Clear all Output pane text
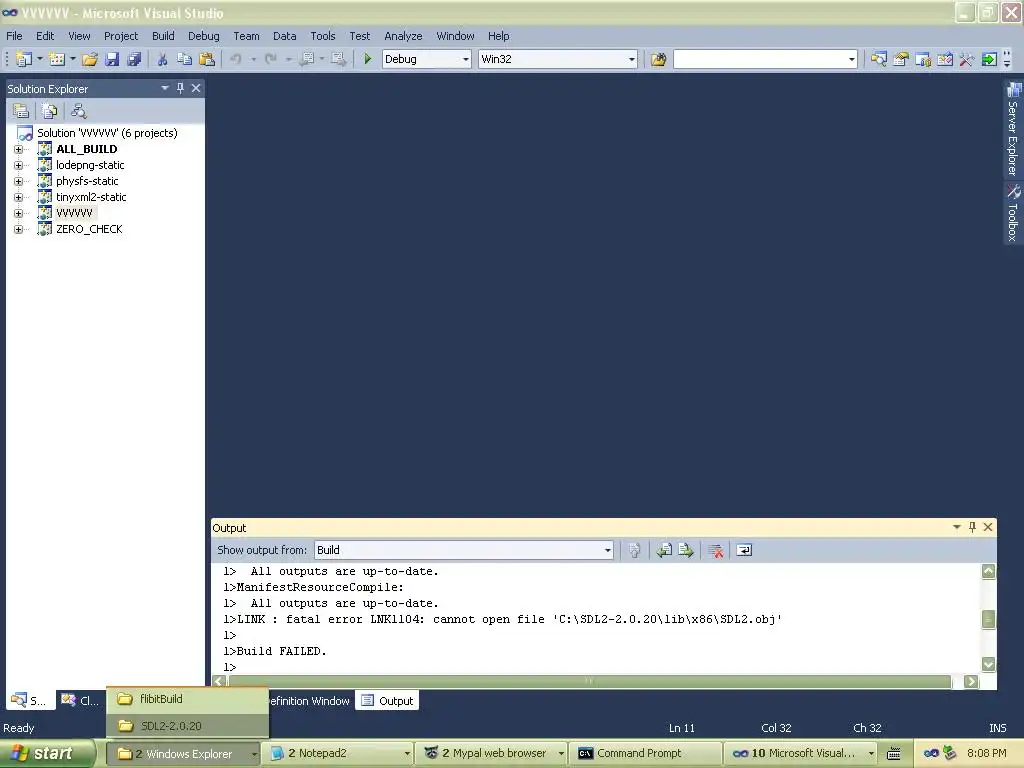This screenshot has width=1024, height=768. (x=716, y=551)
